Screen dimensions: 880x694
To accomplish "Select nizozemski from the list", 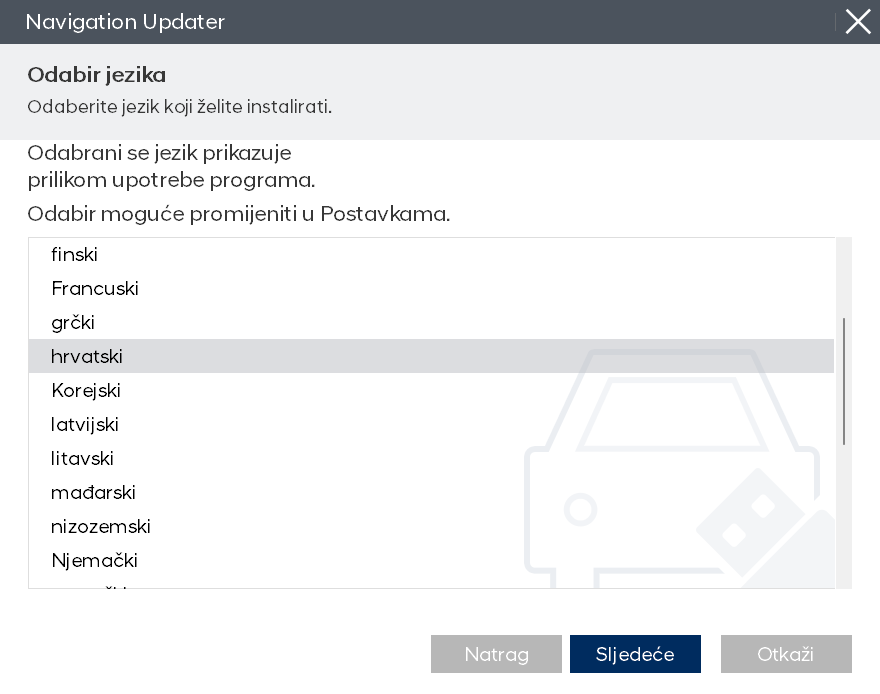I will [x=101, y=527].
